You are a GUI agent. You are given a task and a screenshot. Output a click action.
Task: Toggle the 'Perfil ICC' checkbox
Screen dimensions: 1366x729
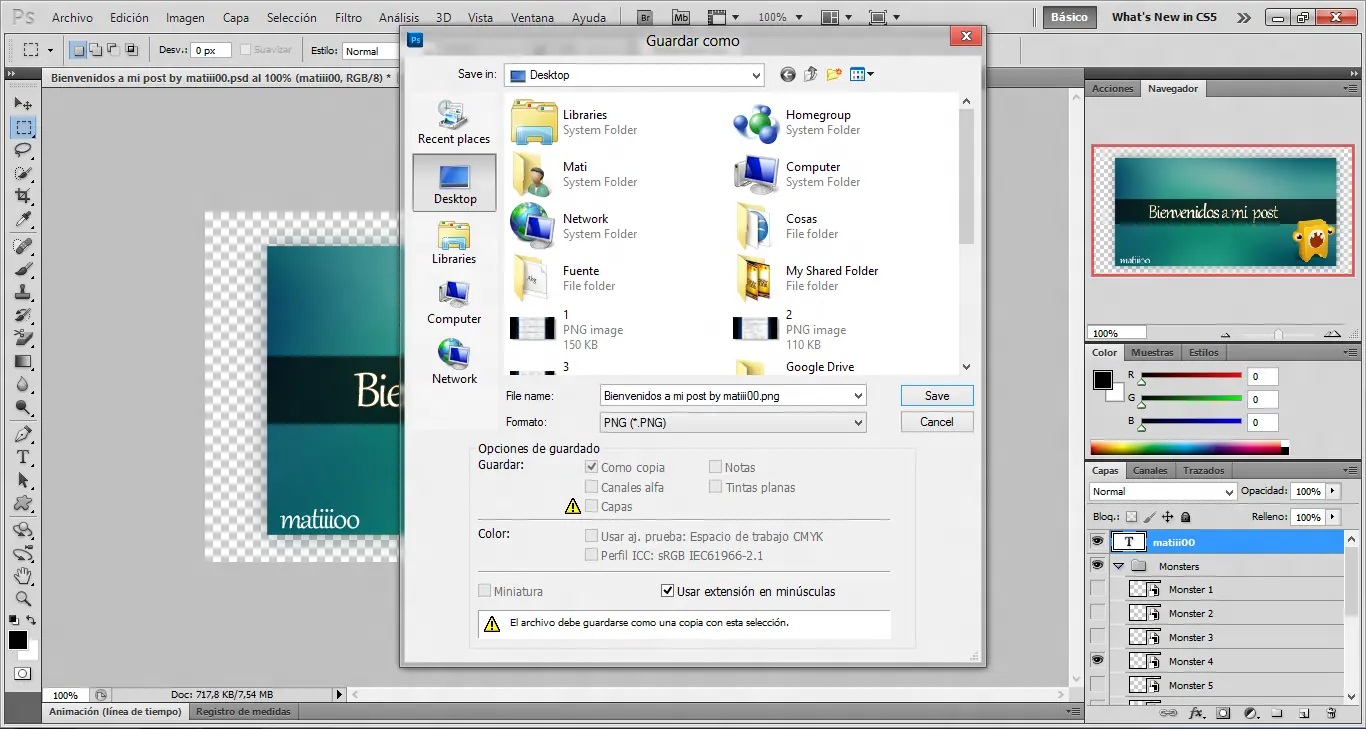click(x=592, y=555)
